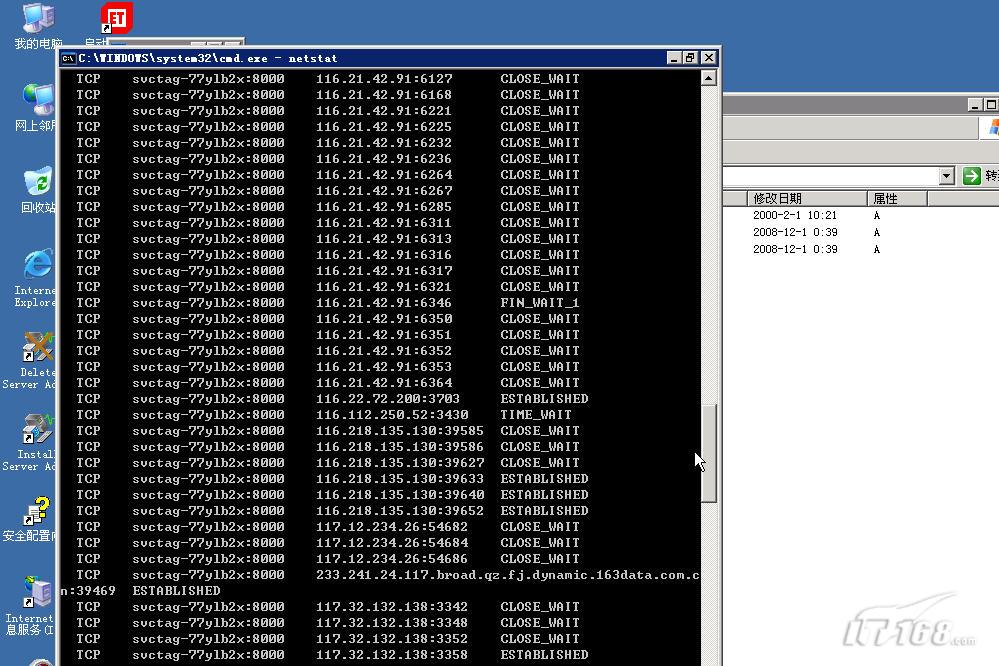Screen dimensions: 999x666
Task: Sort files by 修改日期 column header
Action: click(x=805, y=198)
